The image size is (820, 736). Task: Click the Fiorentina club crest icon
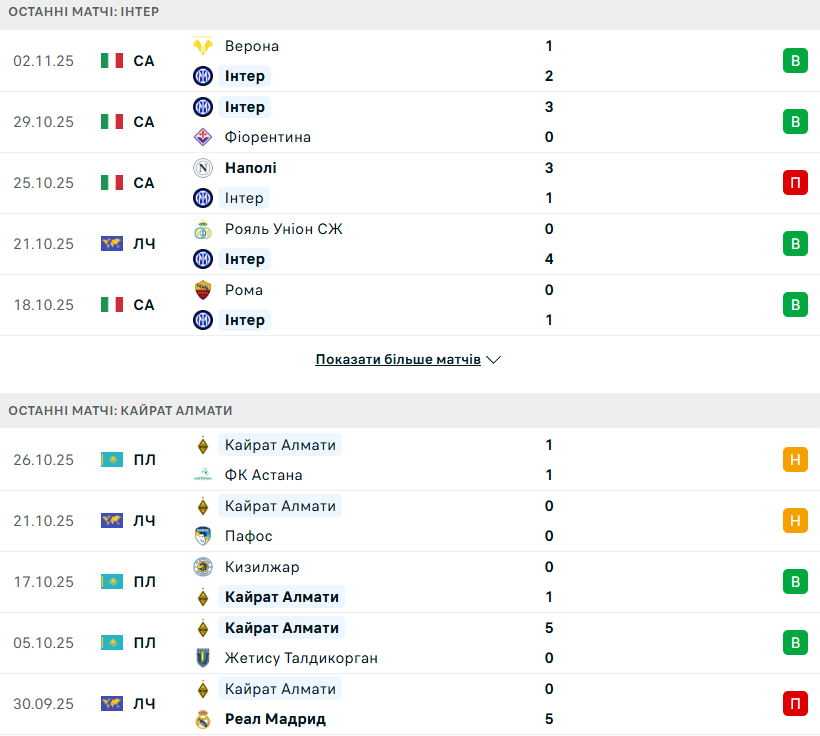203,137
